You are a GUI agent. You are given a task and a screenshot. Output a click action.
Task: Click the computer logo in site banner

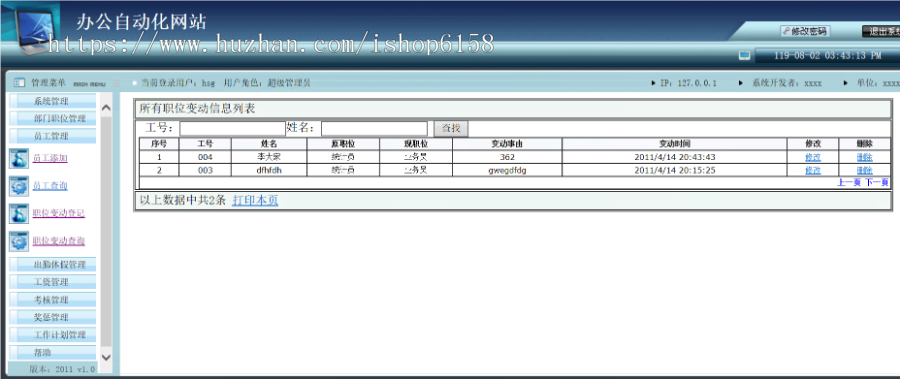coord(36,30)
